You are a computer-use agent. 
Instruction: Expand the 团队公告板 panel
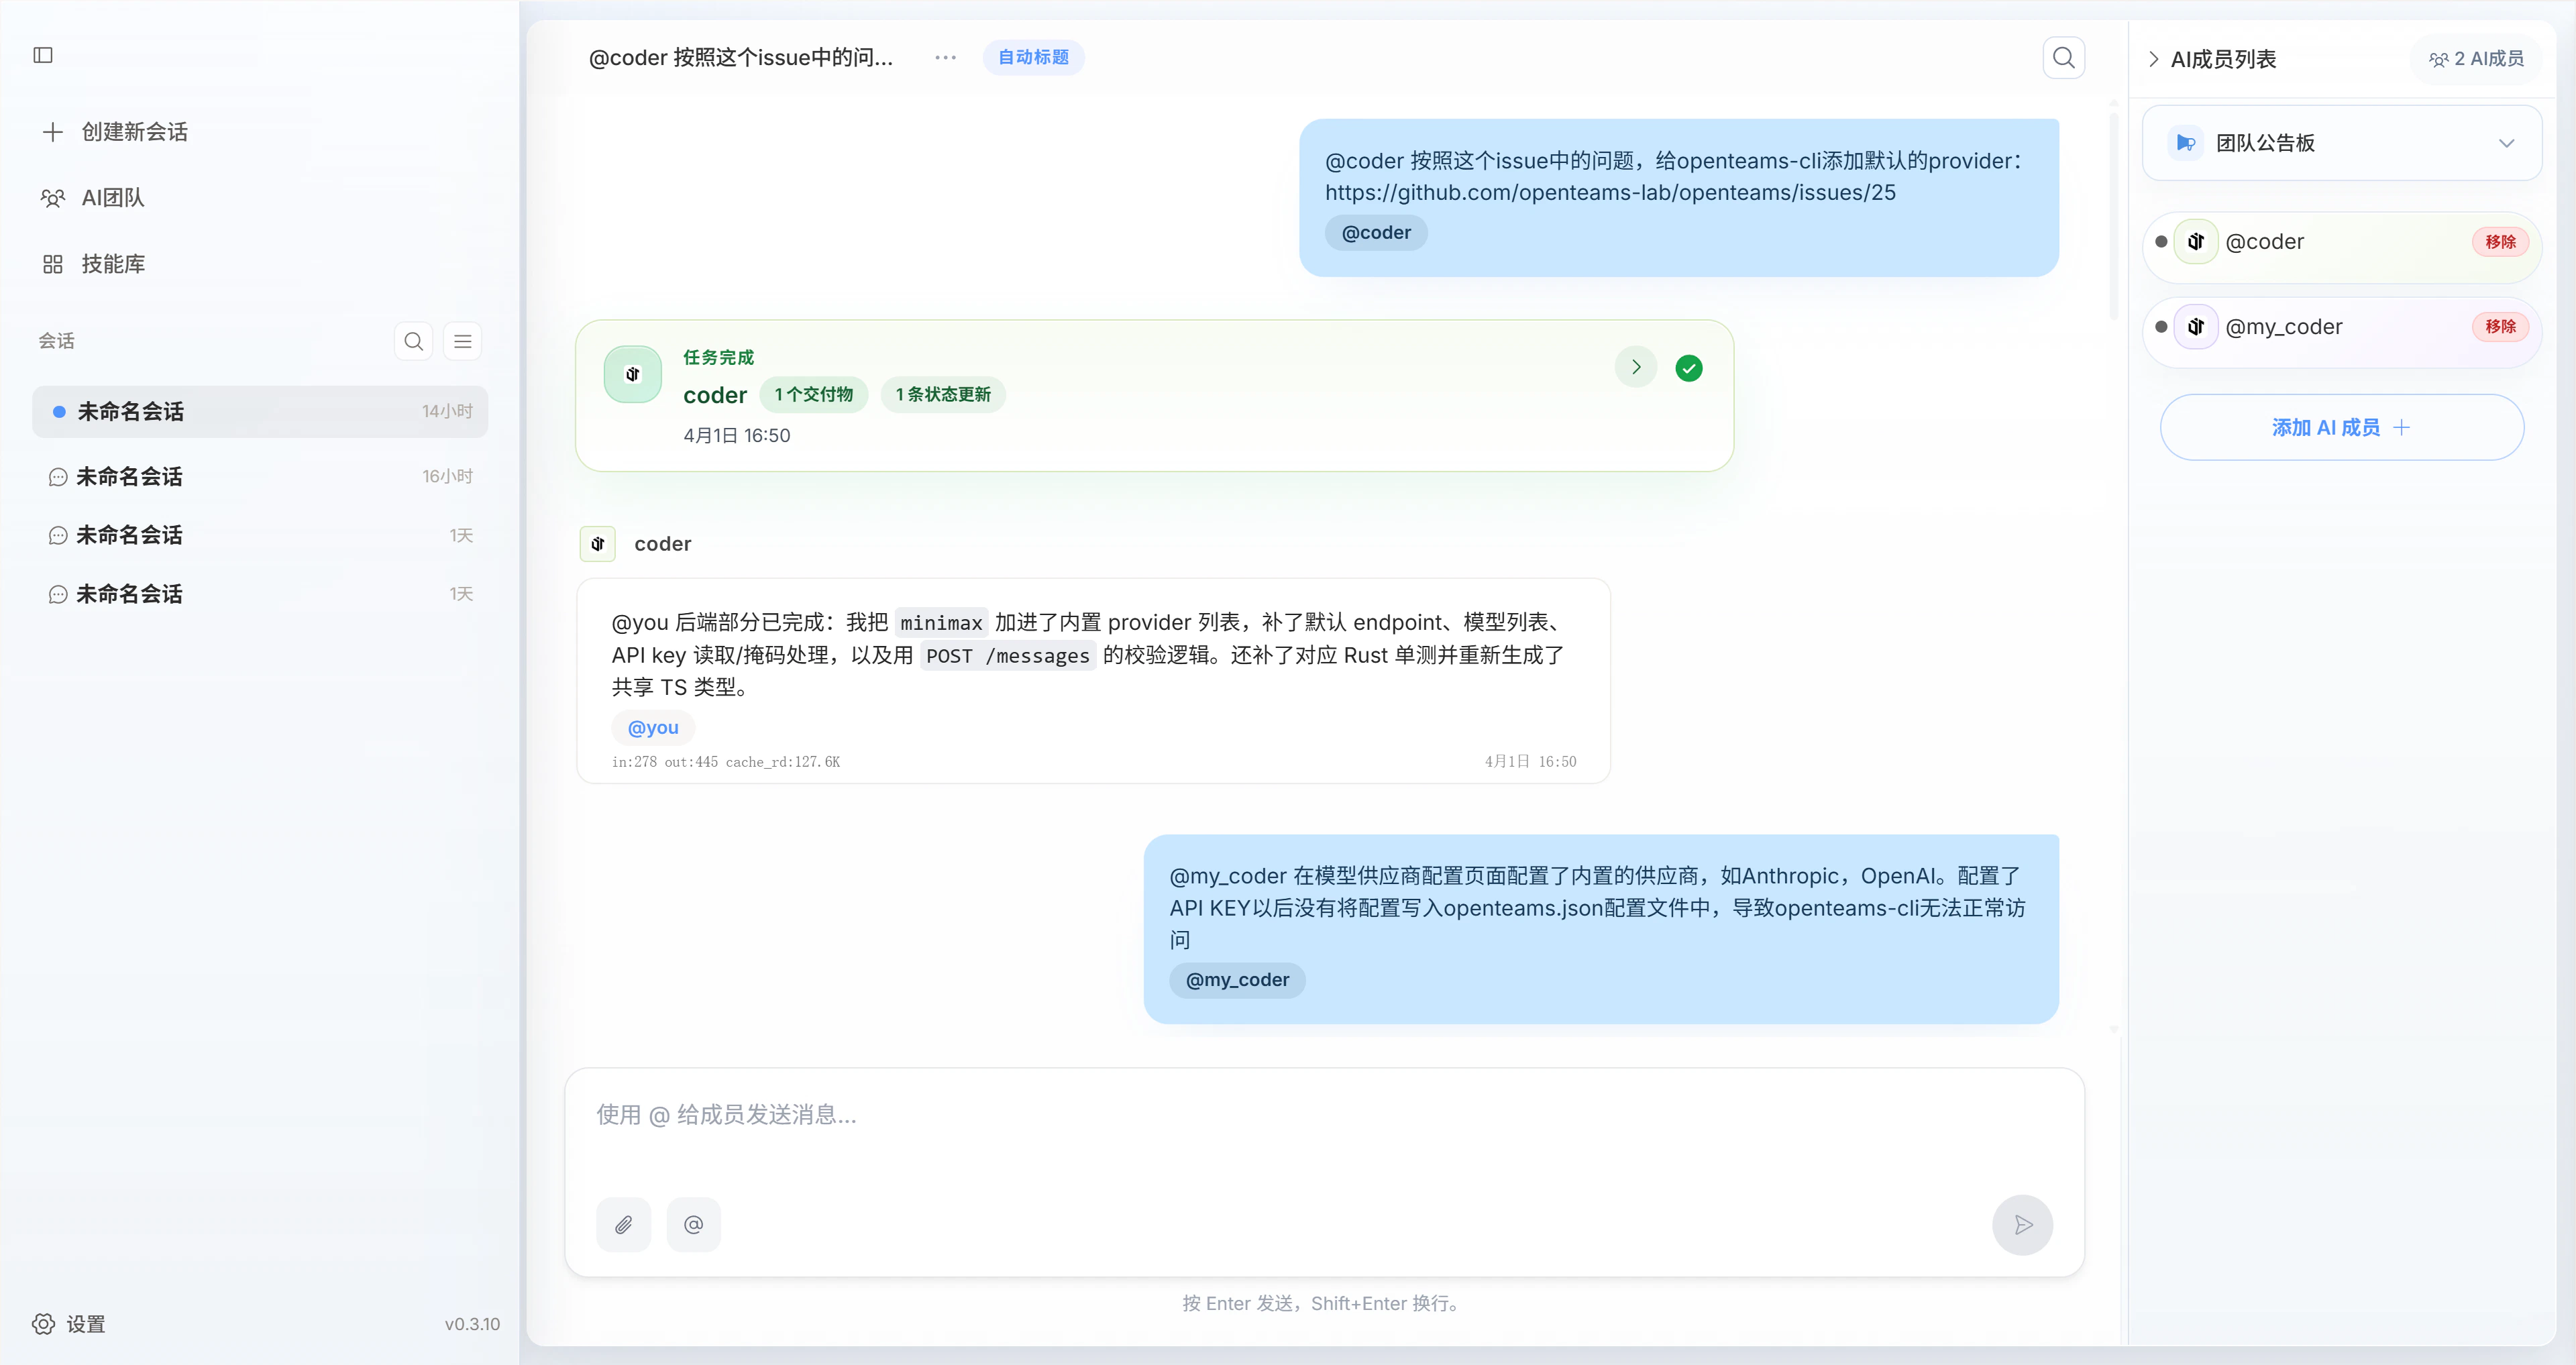pyautogui.click(x=2506, y=143)
